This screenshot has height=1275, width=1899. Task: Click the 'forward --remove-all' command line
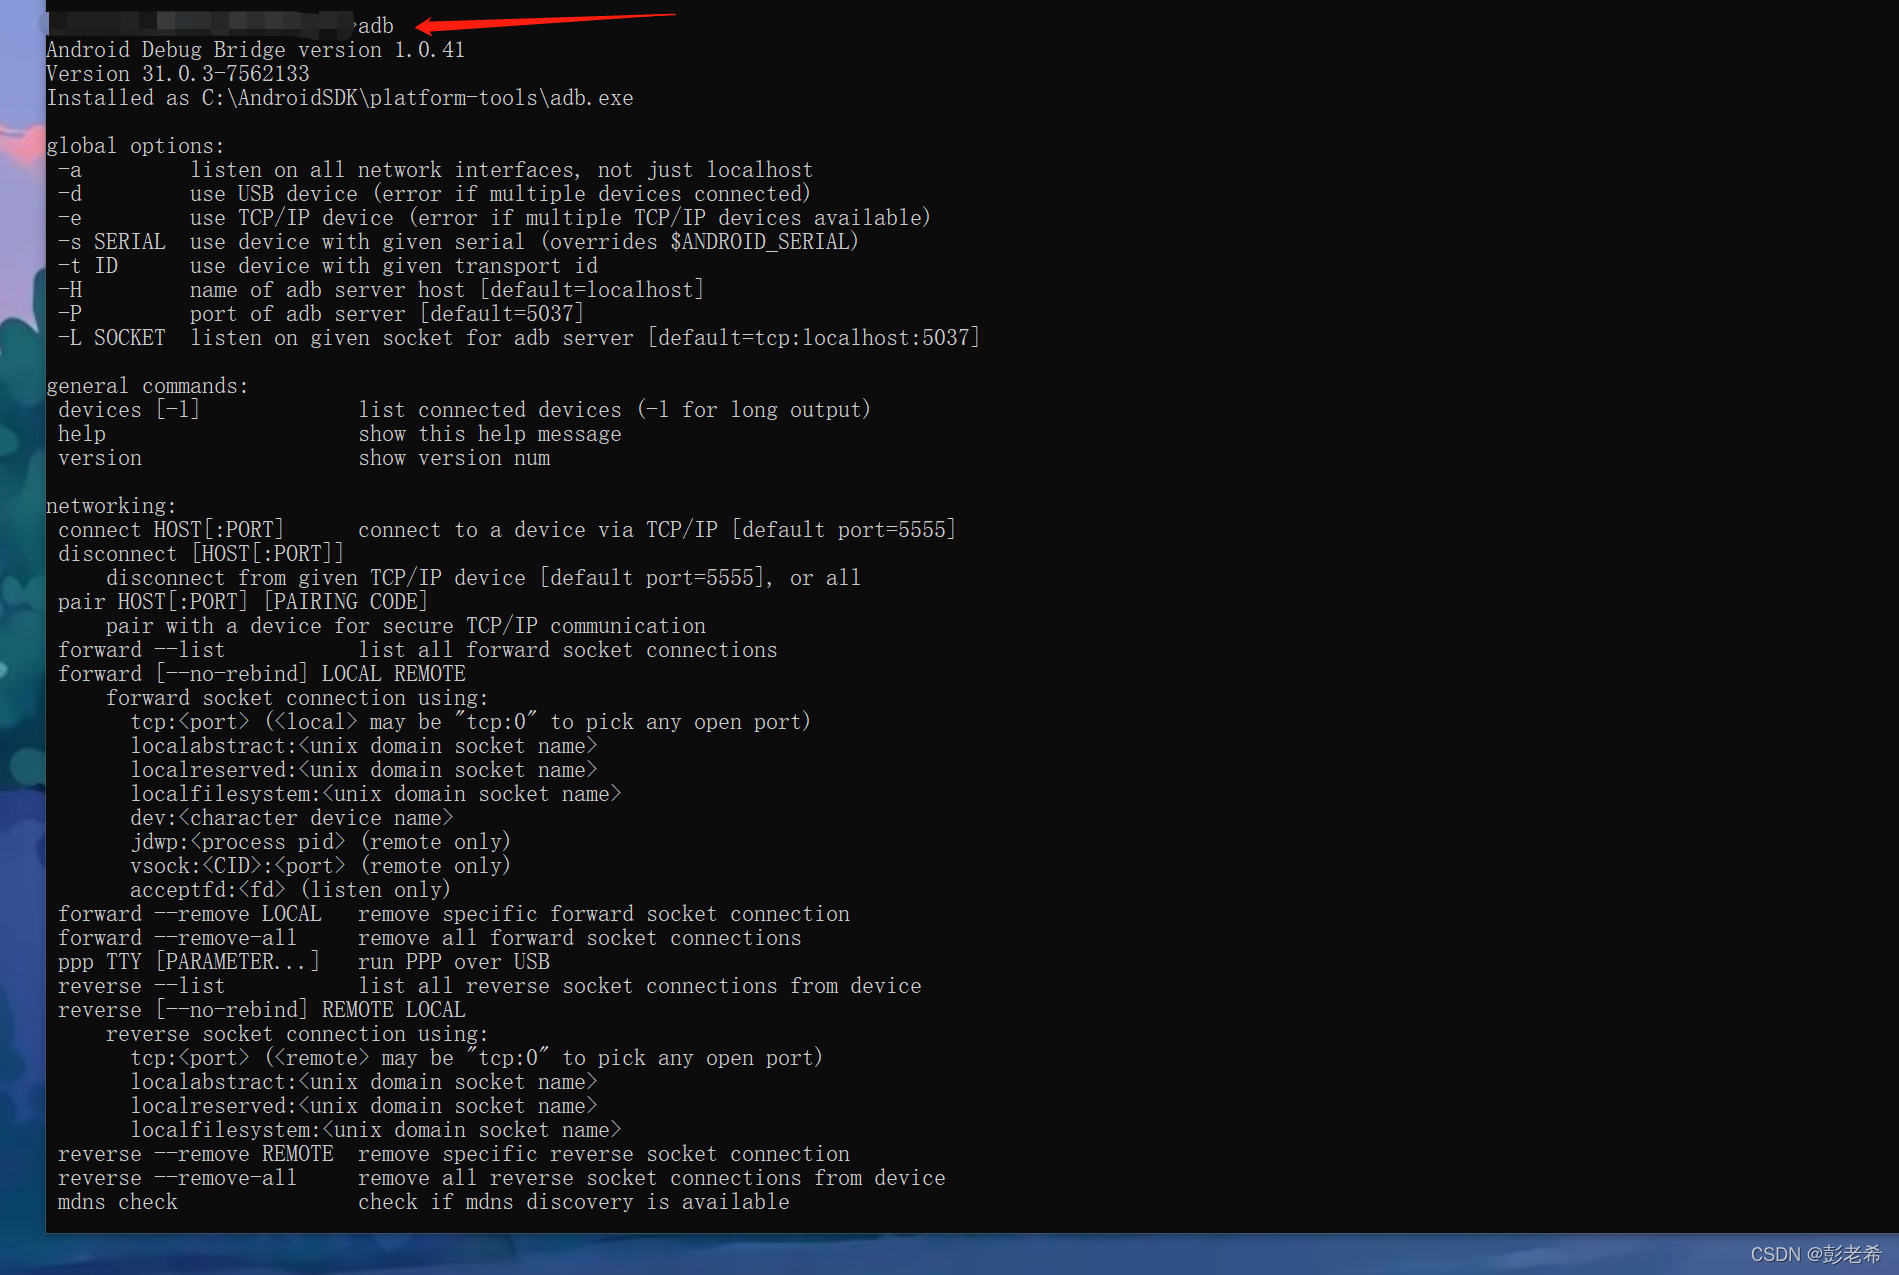tap(430, 938)
